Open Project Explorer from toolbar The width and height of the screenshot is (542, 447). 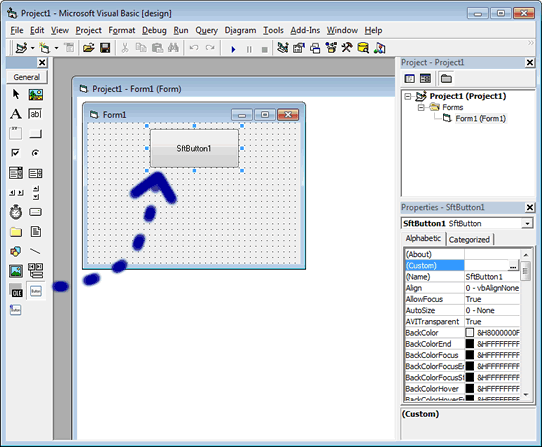(283, 48)
